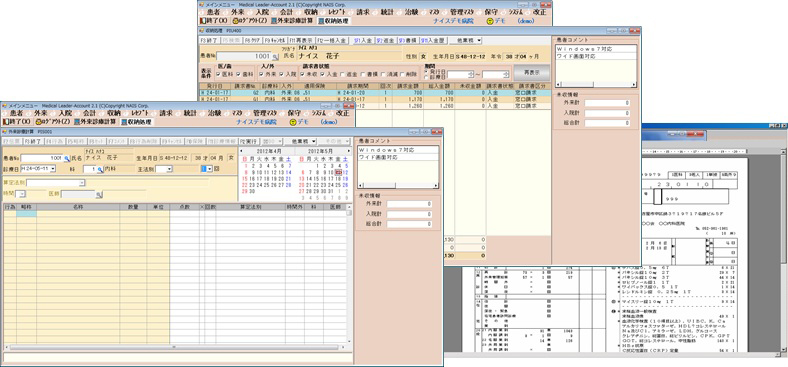
Task: Select the bill row with 請求金額 700
Action: point(374,93)
